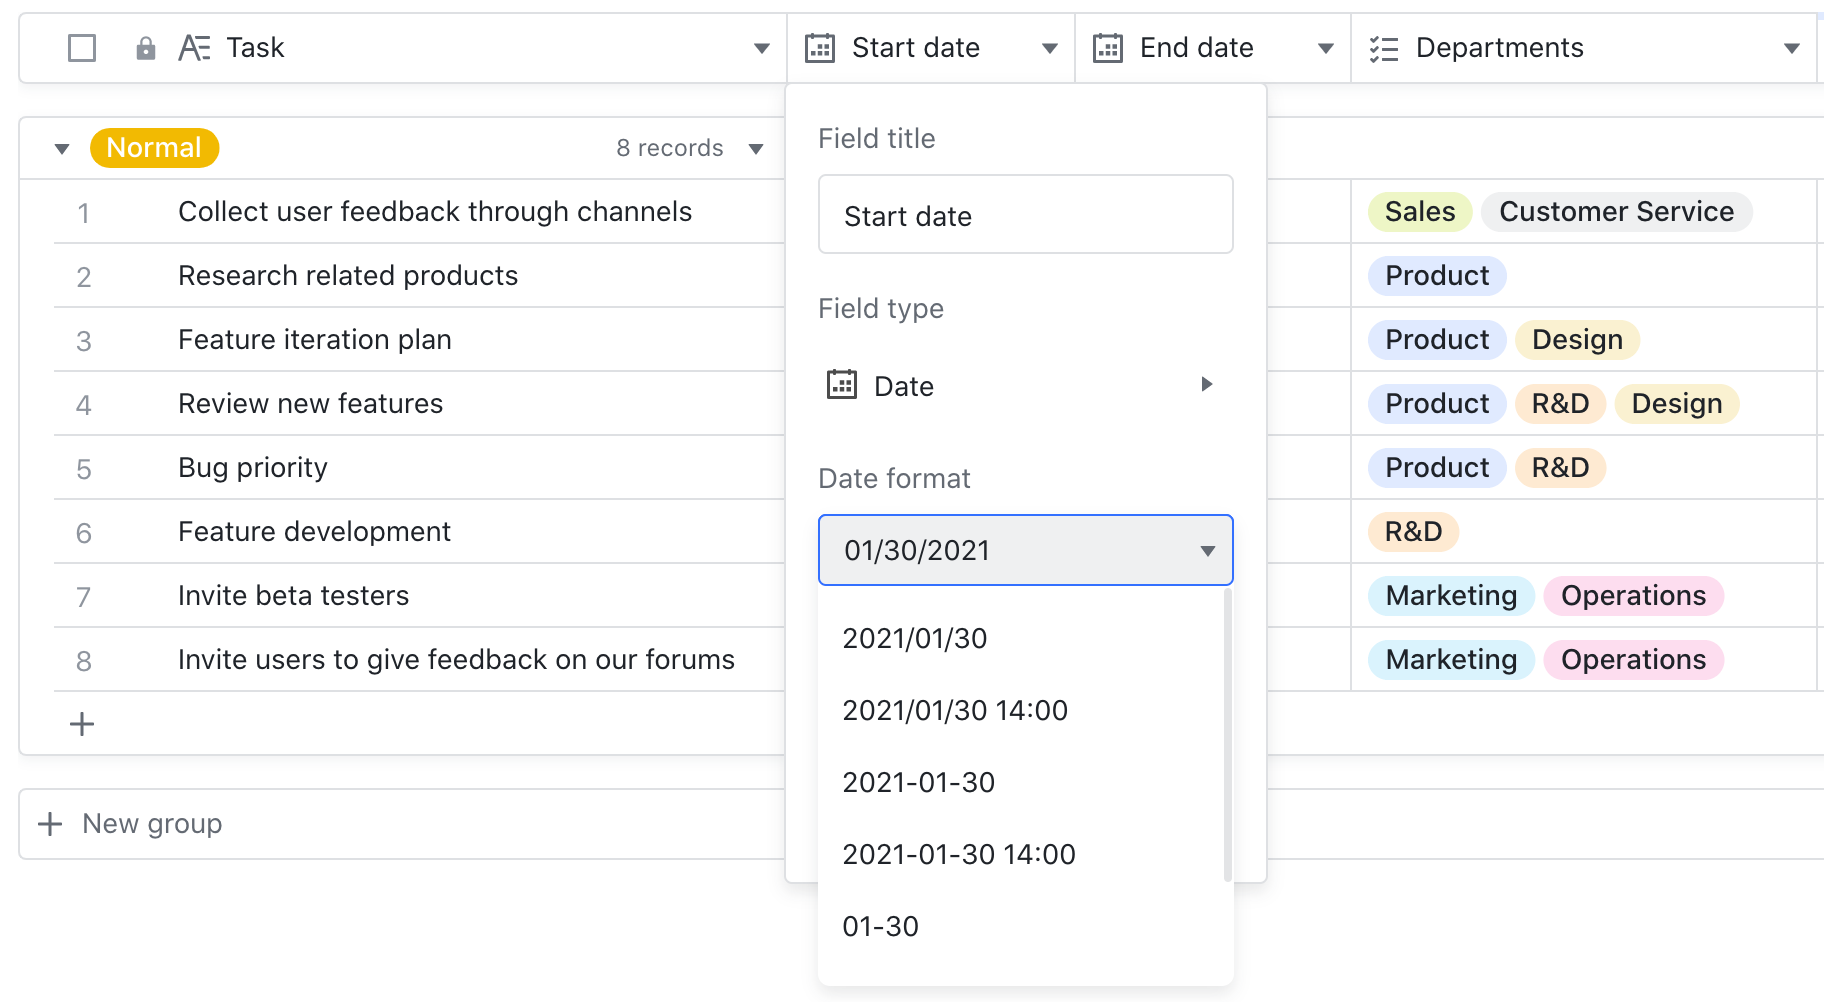Select the 2021/01/30 14:00 format option
Screen dimensions: 1824x1002
click(x=955, y=710)
